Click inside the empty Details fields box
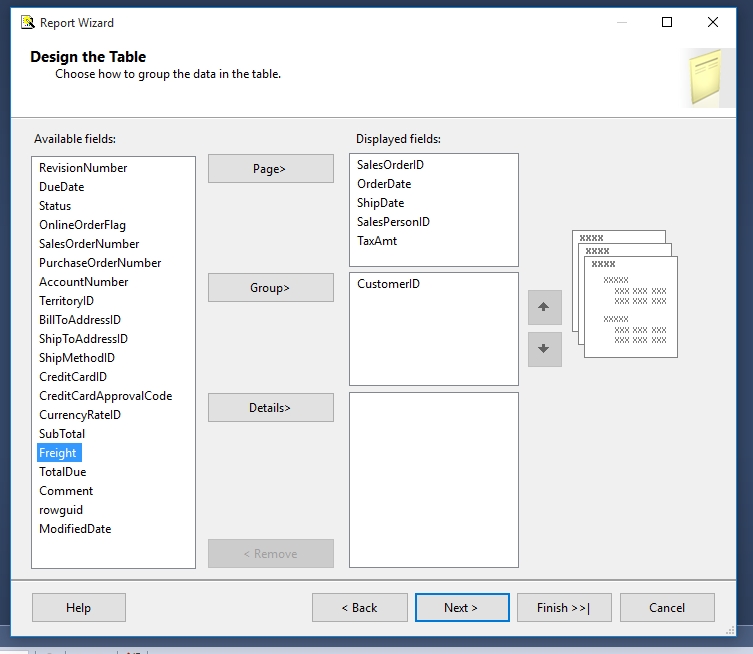The width and height of the screenshot is (753, 654). pyautogui.click(x=433, y=479)
